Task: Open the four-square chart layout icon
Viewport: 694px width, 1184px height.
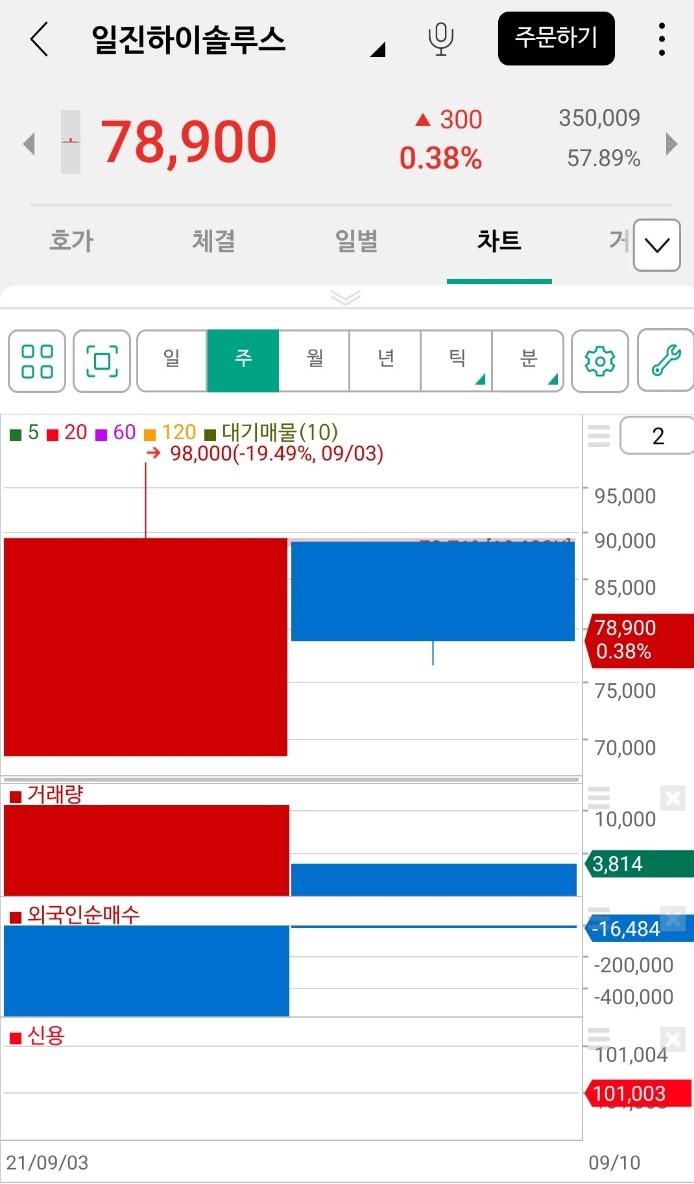Action: (x=37, y=361)
